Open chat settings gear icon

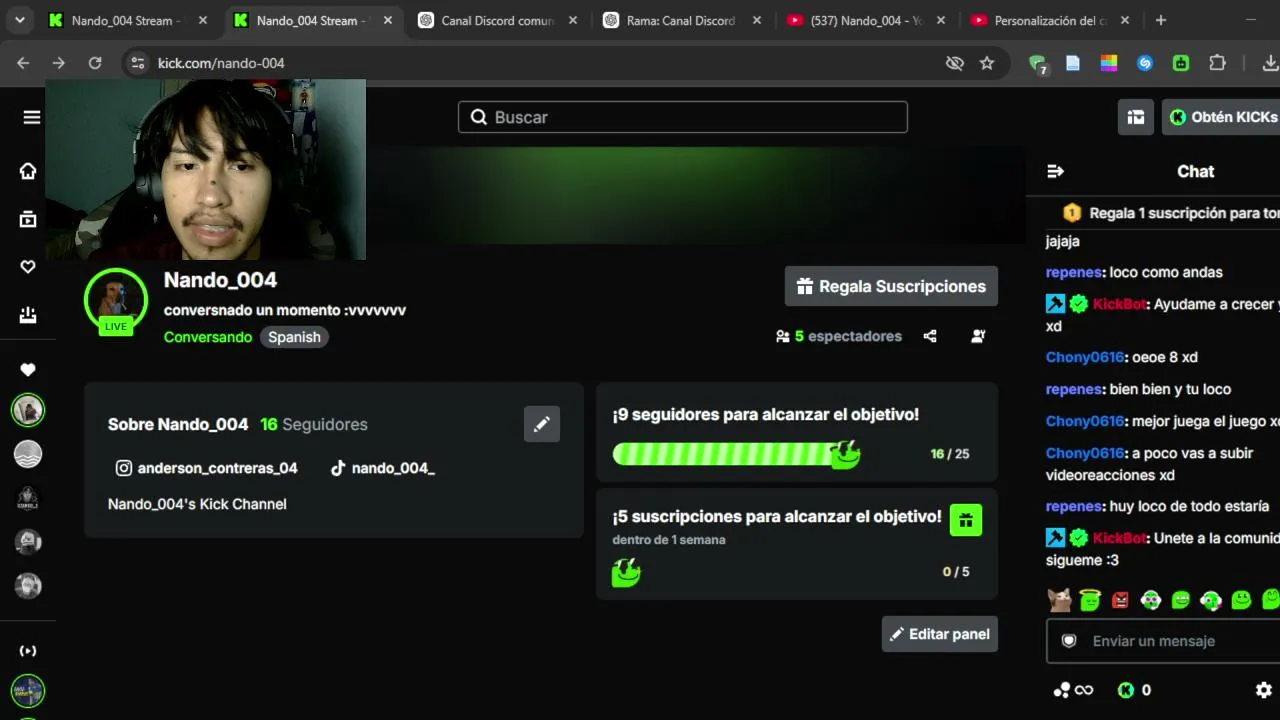1264,690
